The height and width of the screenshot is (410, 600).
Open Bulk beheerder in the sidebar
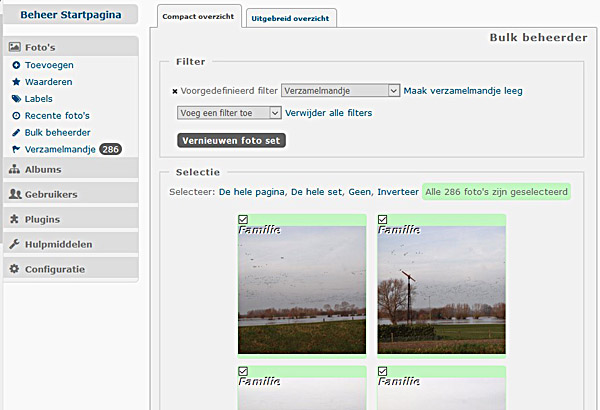click(x=58, y=132)
